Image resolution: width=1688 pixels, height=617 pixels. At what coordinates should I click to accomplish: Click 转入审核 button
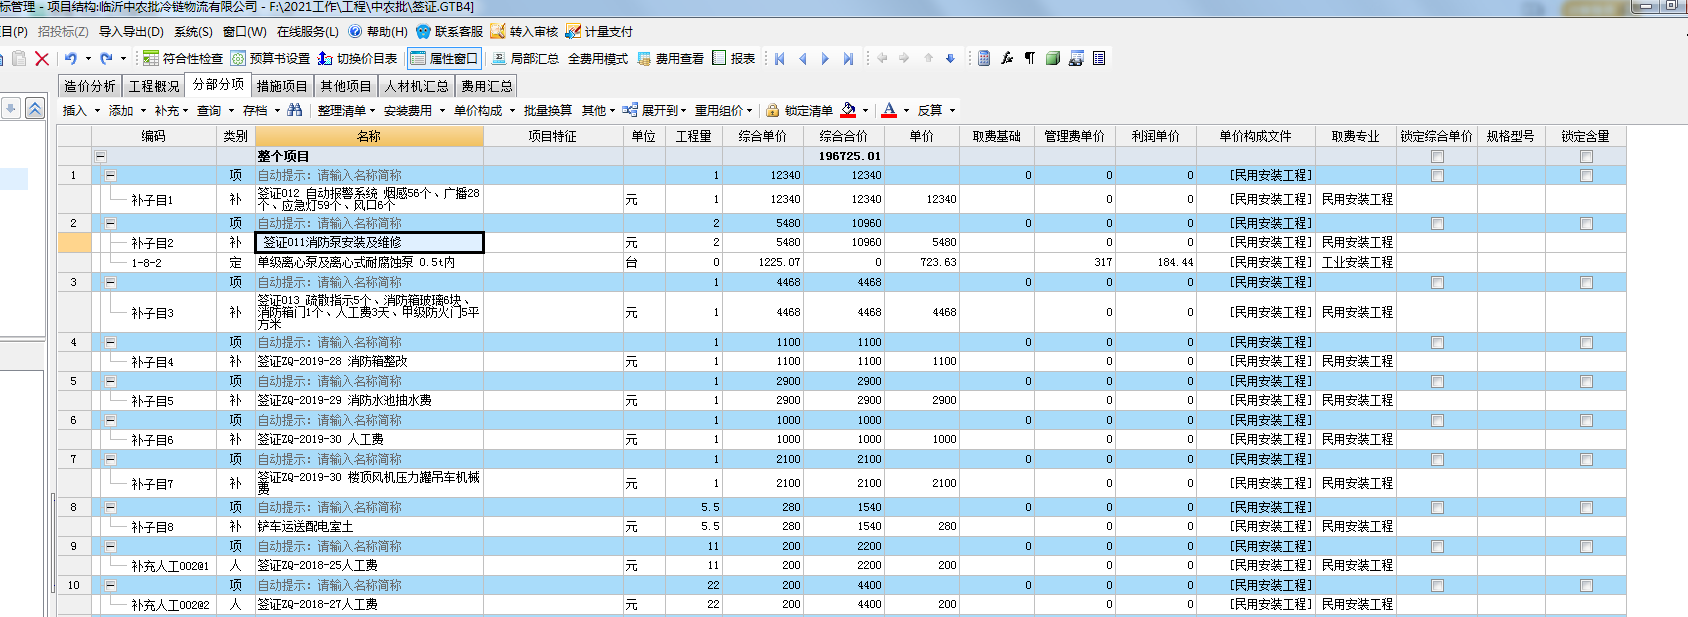[x=524, y=31]
